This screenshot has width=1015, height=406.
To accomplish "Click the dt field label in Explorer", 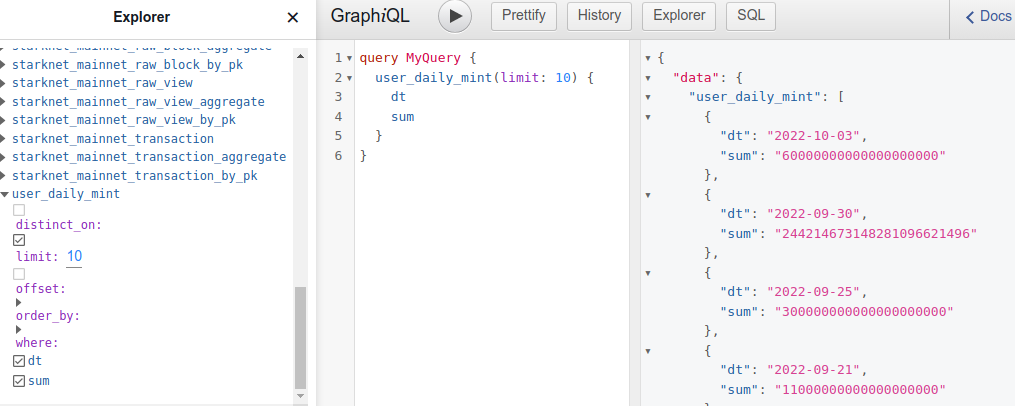I will coord(35,361).
